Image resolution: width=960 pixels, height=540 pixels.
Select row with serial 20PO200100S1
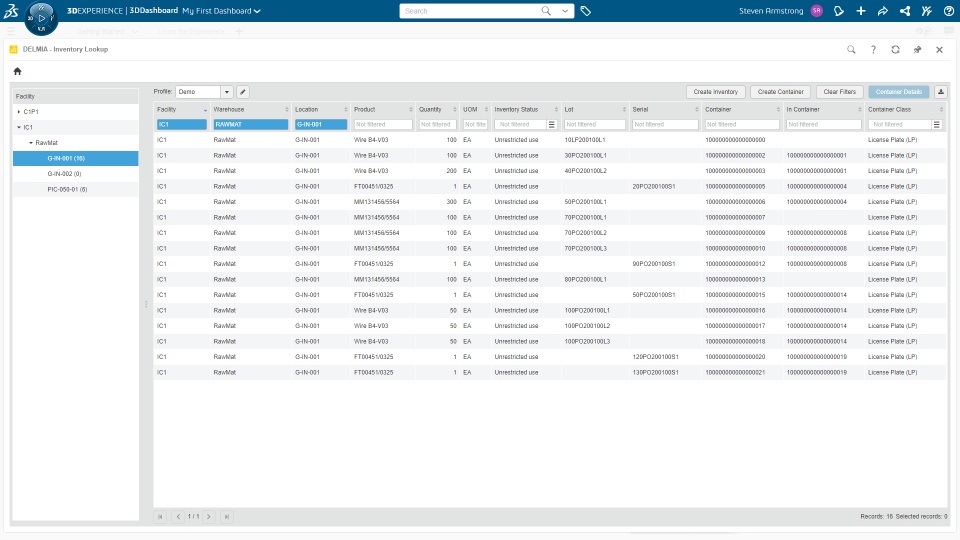click(x=550, y=186)
